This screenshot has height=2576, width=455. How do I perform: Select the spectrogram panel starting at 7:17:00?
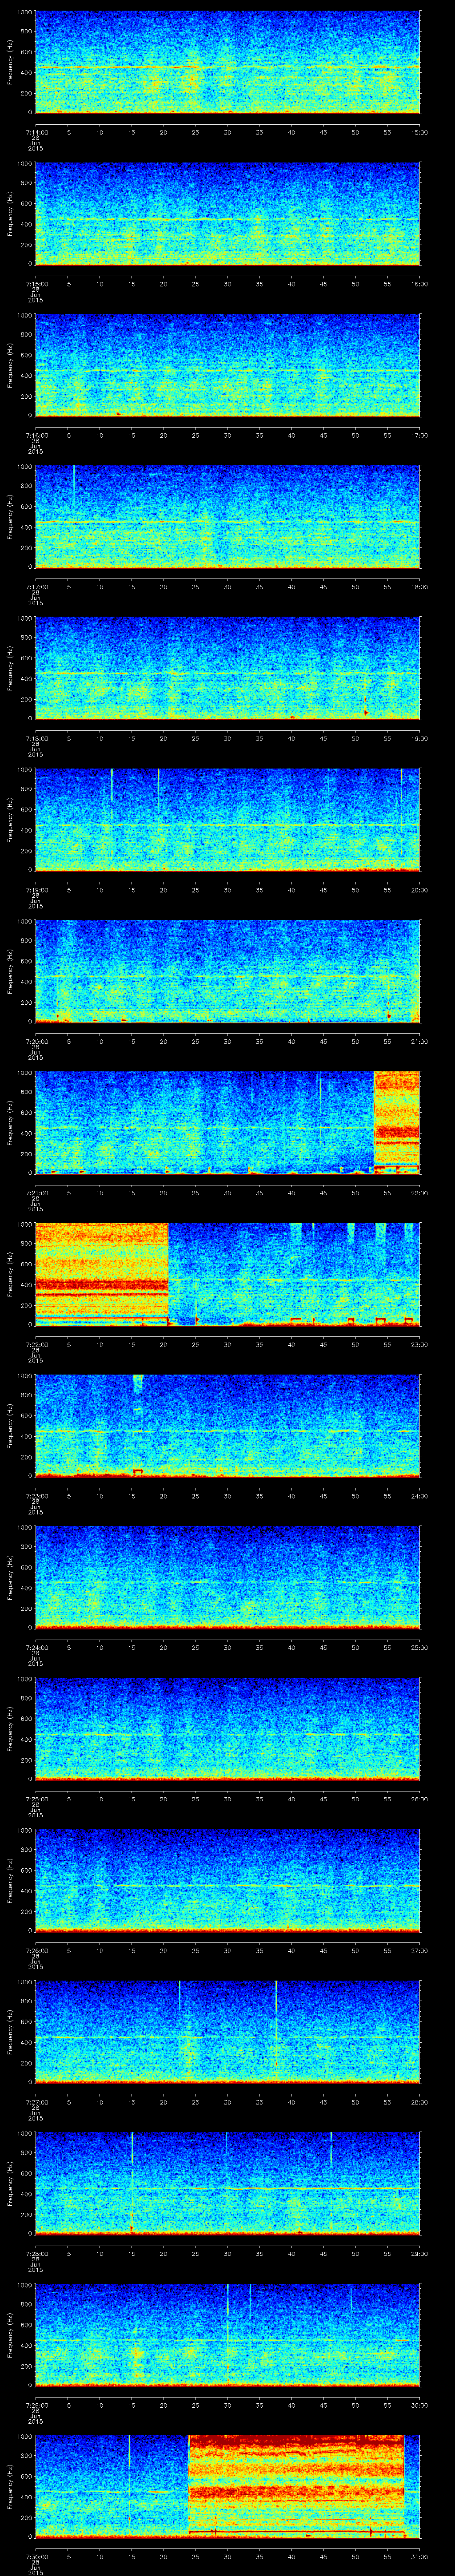tap(227, 517)
